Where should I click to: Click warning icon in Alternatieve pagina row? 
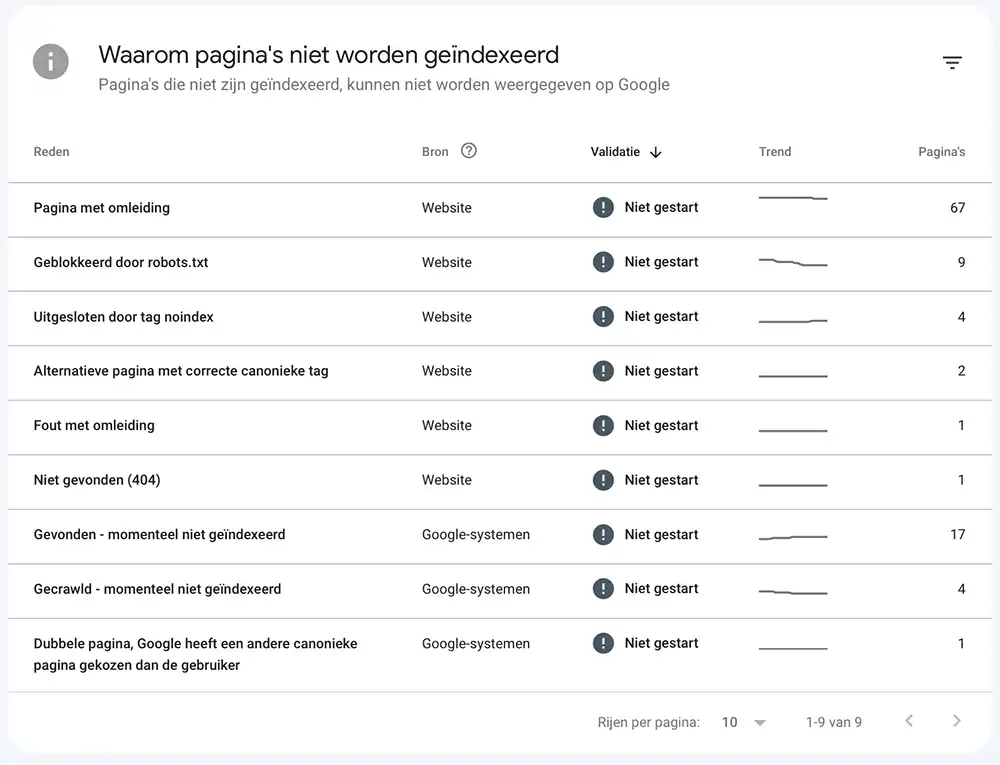(603, 371)
